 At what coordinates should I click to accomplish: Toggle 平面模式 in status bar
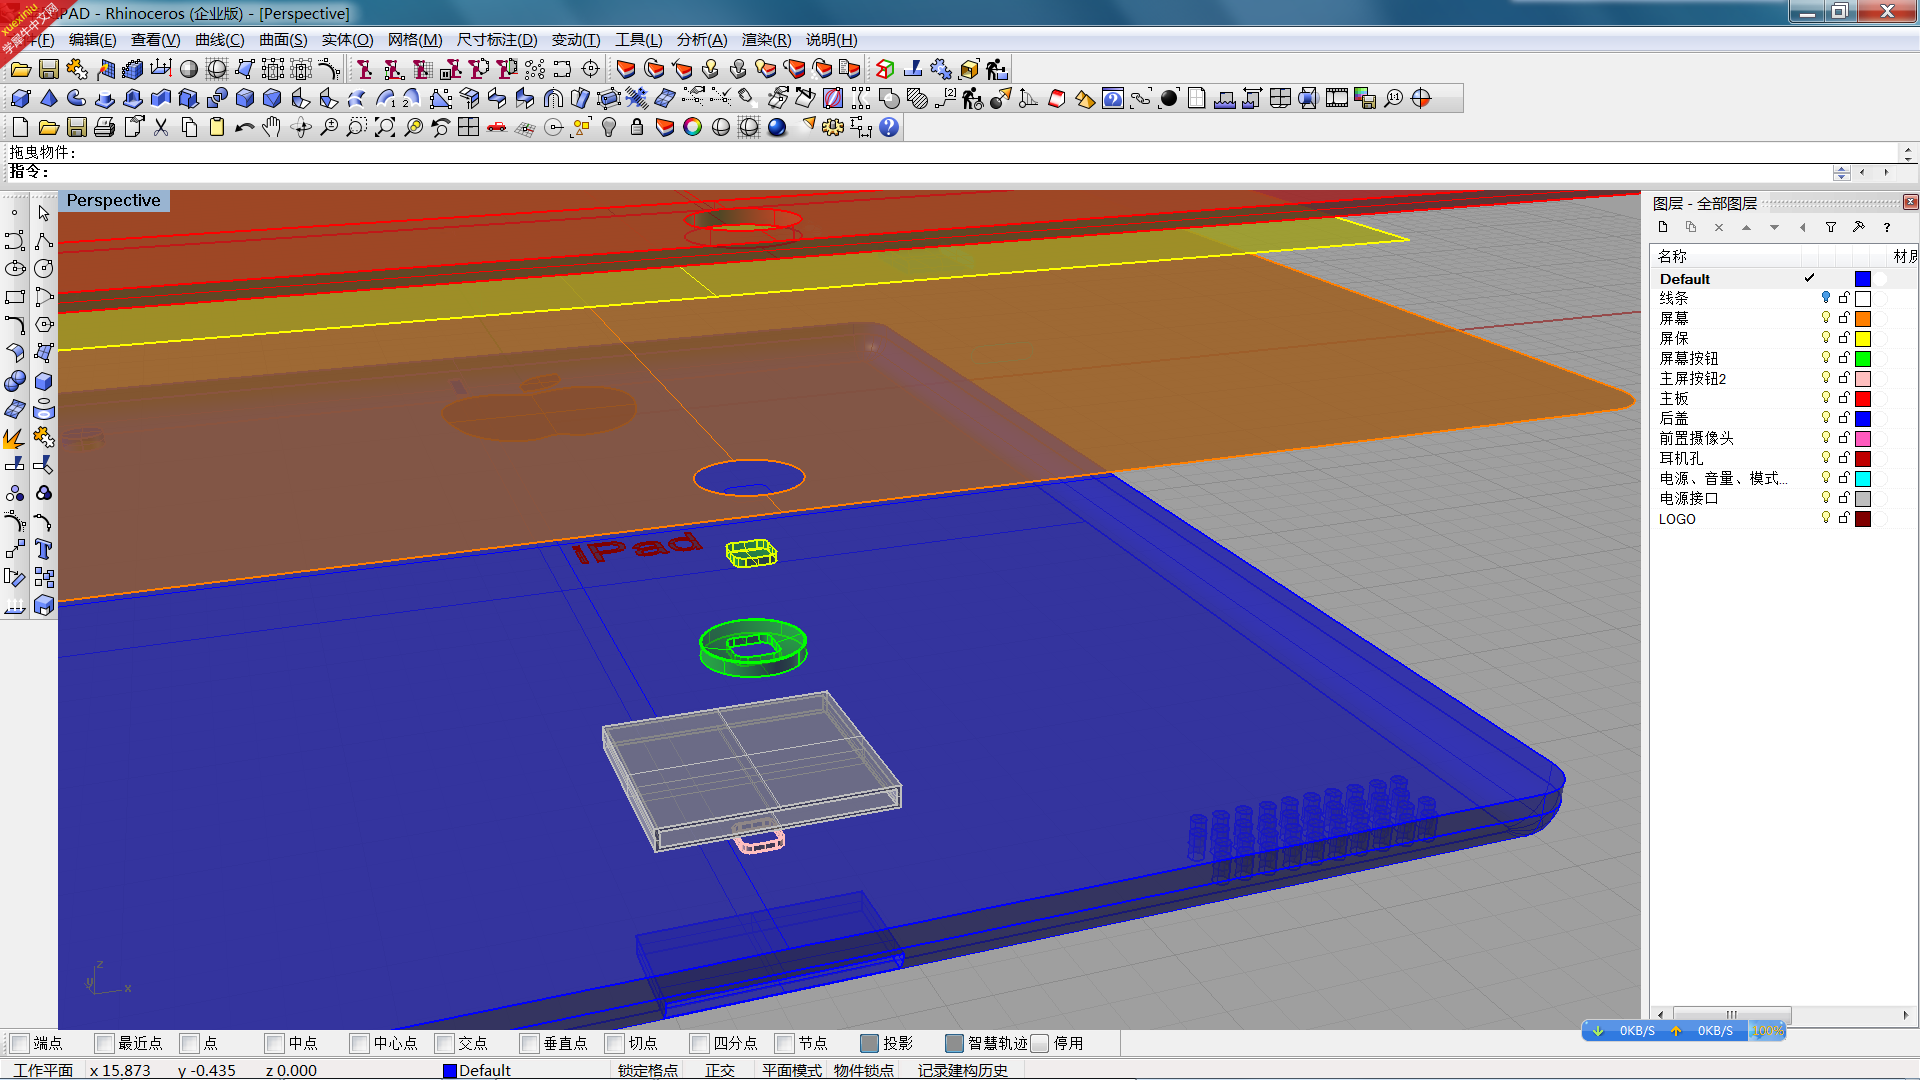pyautogui.click(x=791, y=1070)
